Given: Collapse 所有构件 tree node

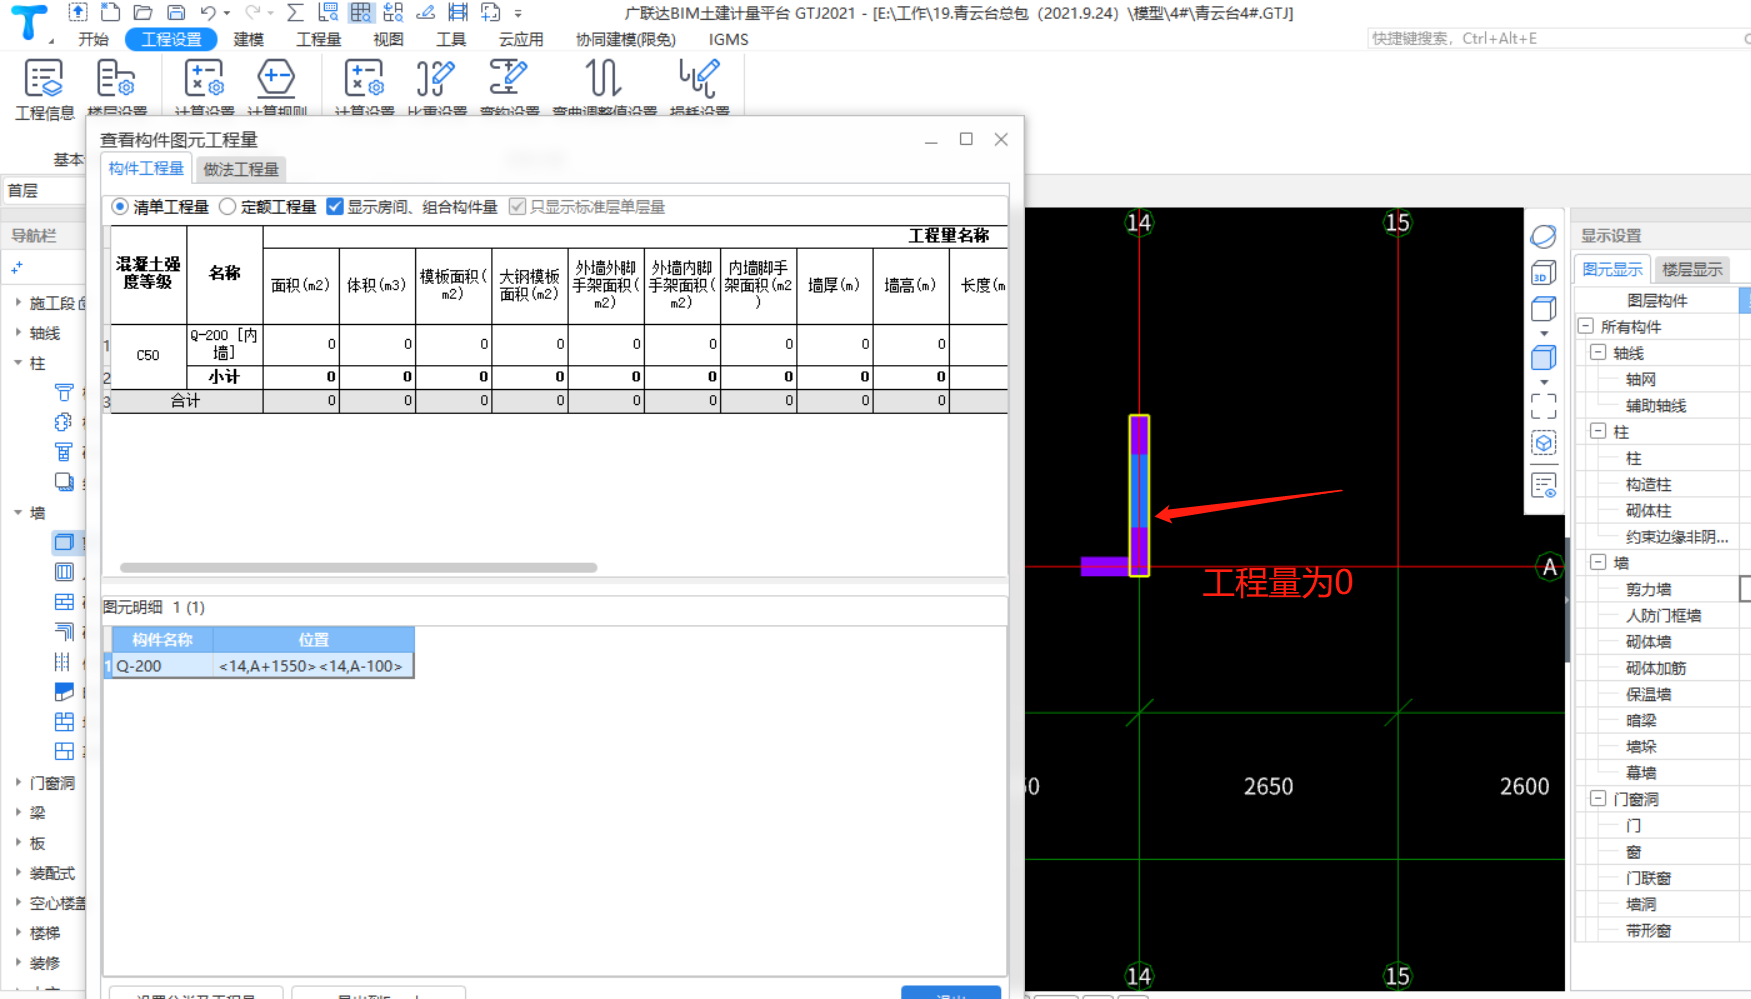Looking at the screenshot, I should click(x=1585, y=326).
